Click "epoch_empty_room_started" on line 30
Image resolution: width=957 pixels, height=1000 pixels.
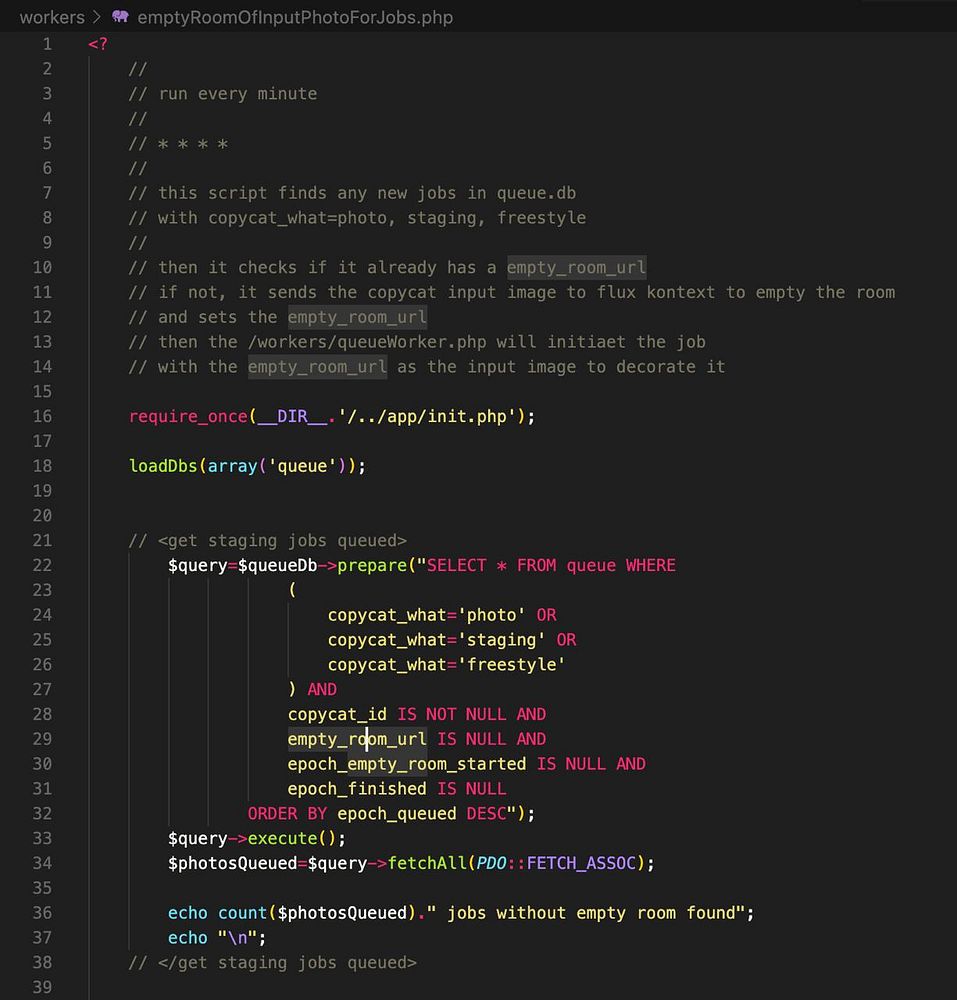click(x=407, y=764)
